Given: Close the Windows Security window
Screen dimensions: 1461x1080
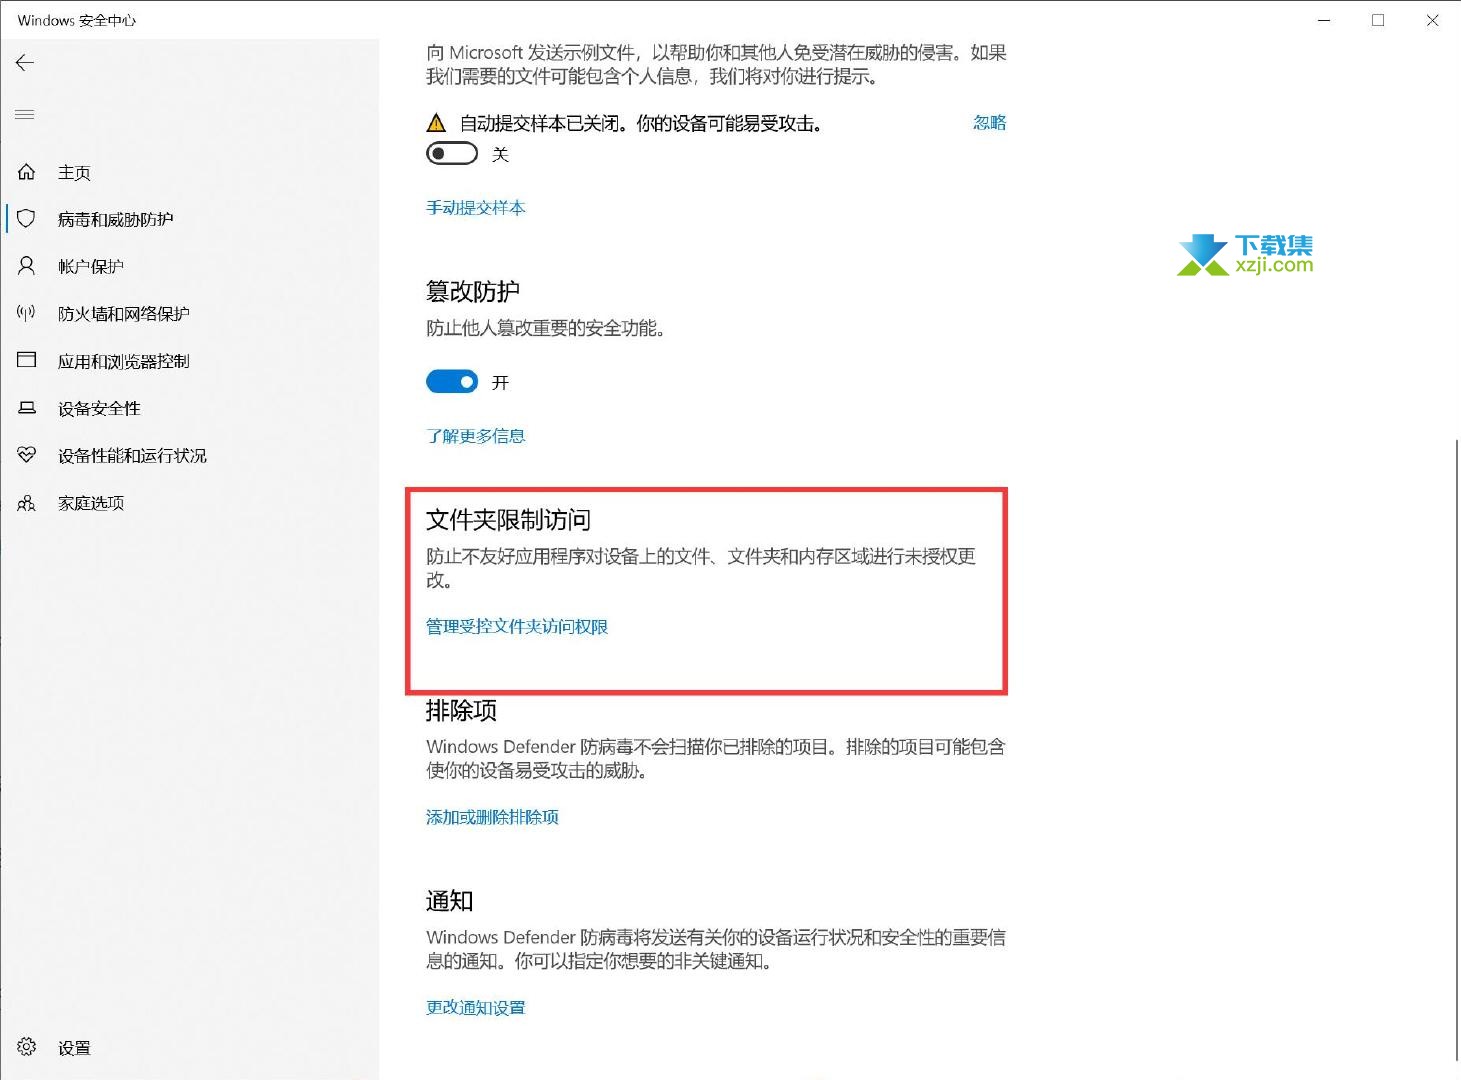Looking at the screenshot, I should click(x=1432, y=20).
